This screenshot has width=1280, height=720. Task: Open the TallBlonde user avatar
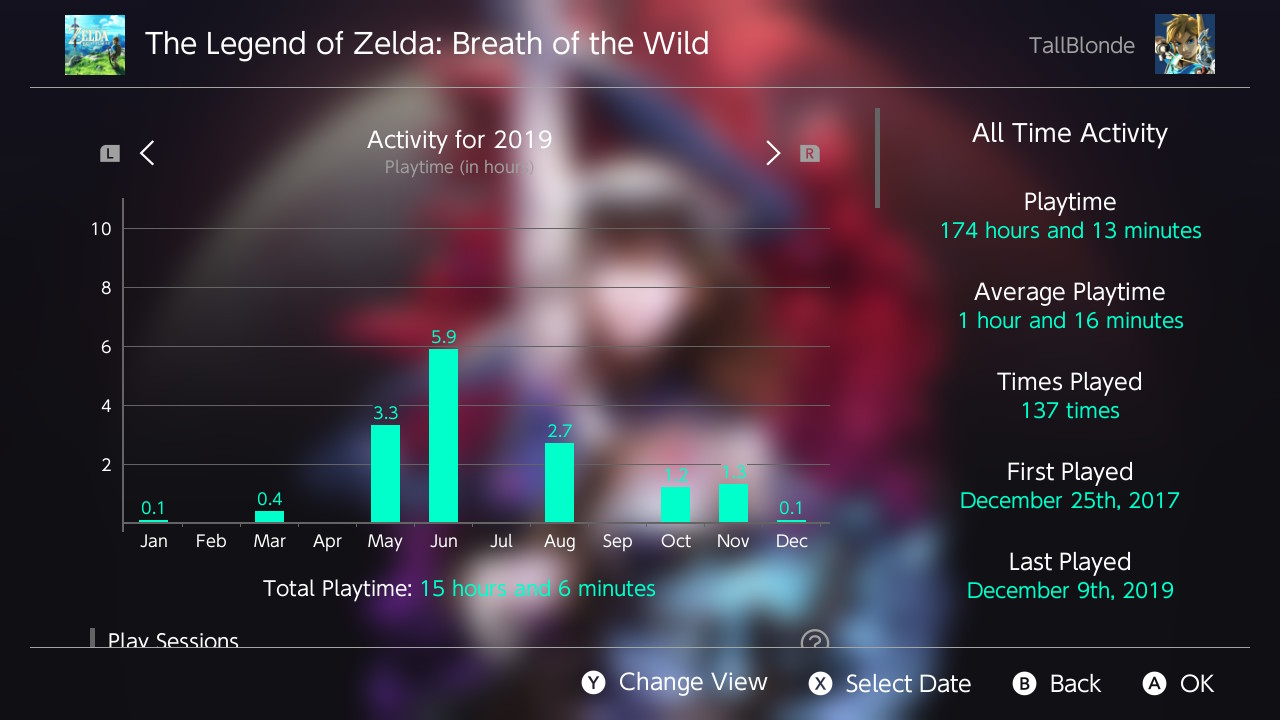pos(1185,44)
